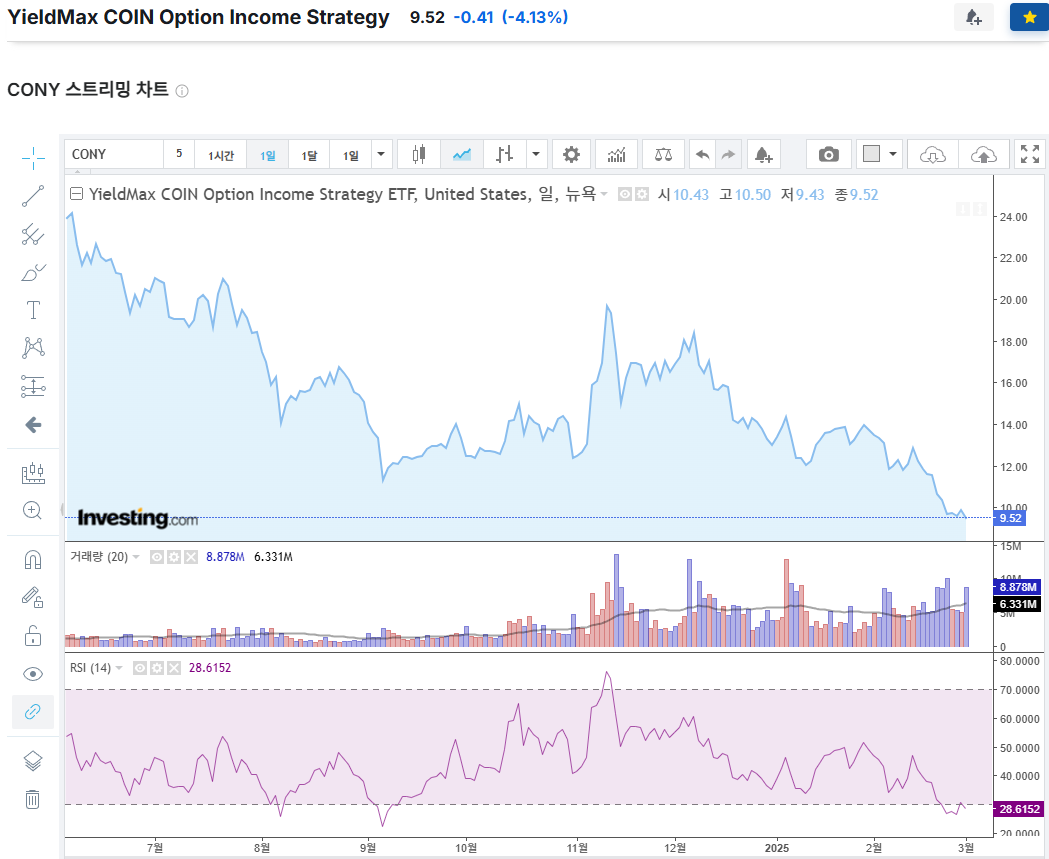Hide all drawings with the eye icon

coord(33,674)
